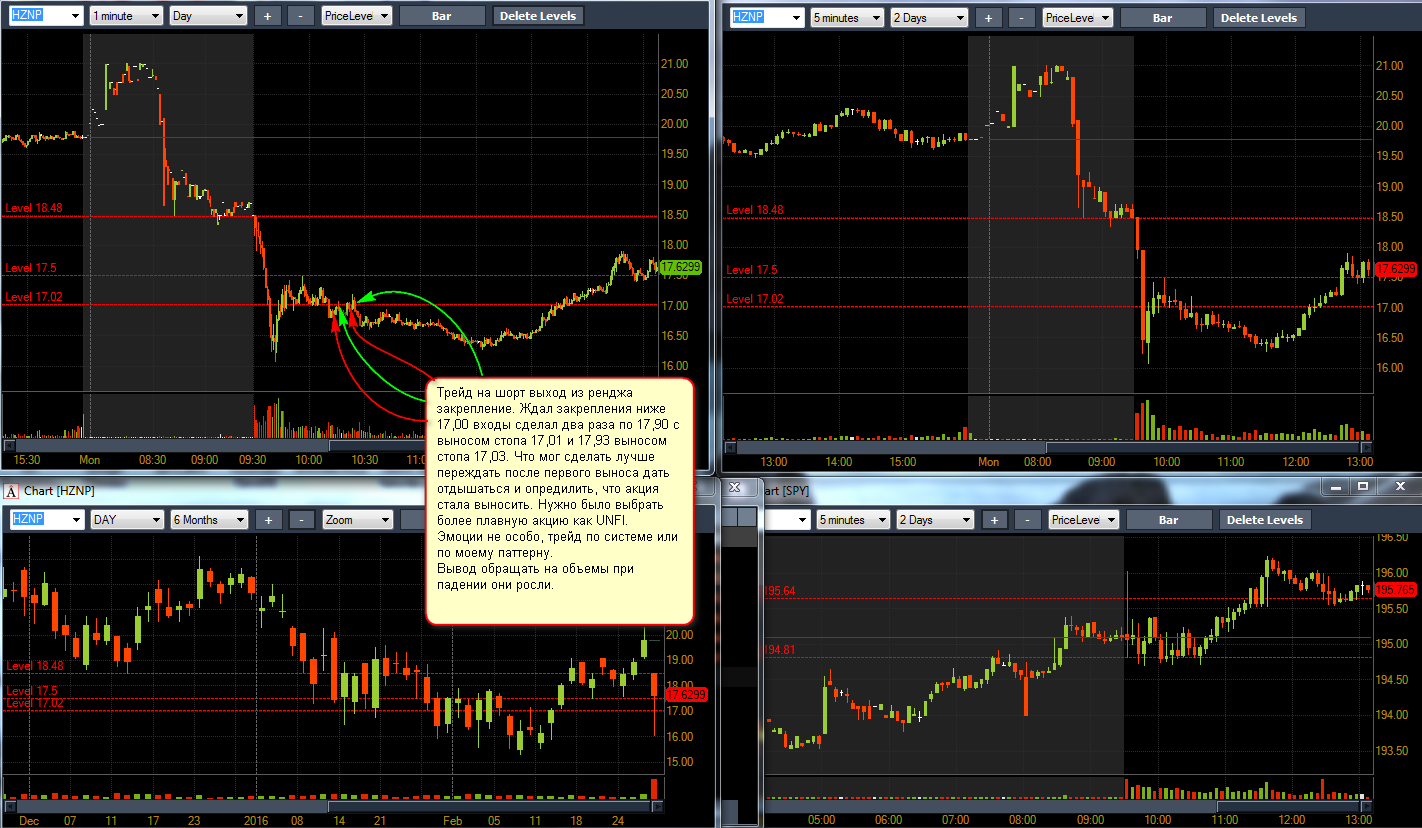Image resolution: width=1422 pixels, height=828 pixels.
Task: Click the horizontal scrollbar thumb on daily chart
Action: point(172,806)
